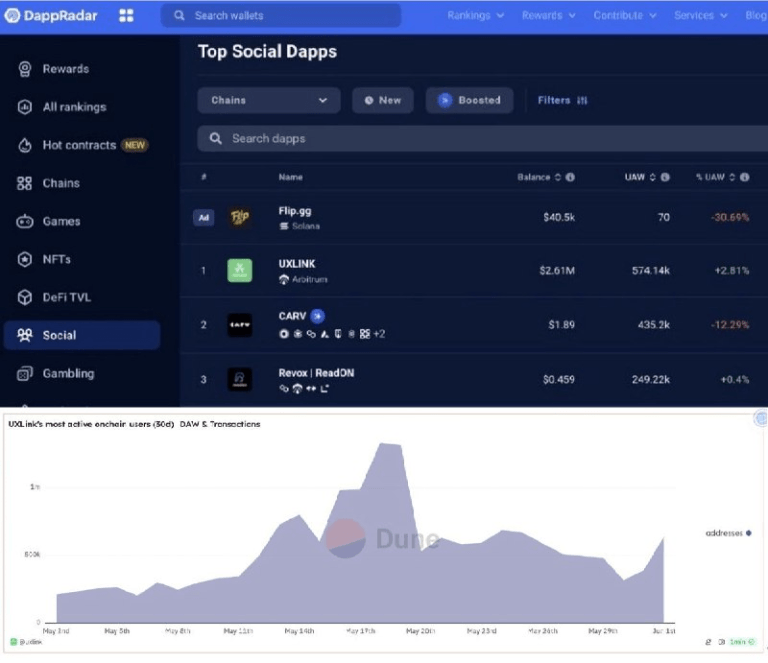Open Gambling category in sidebar

coord(68,373)
